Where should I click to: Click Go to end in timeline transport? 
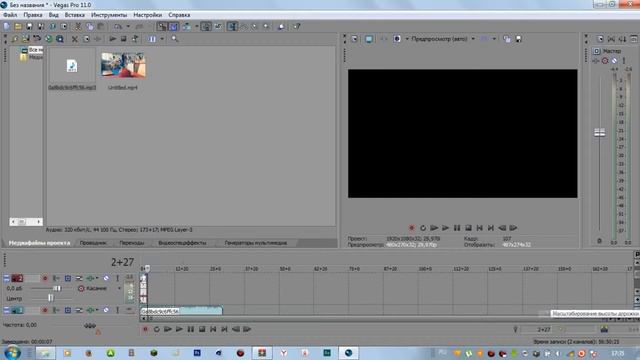(224, 329)
